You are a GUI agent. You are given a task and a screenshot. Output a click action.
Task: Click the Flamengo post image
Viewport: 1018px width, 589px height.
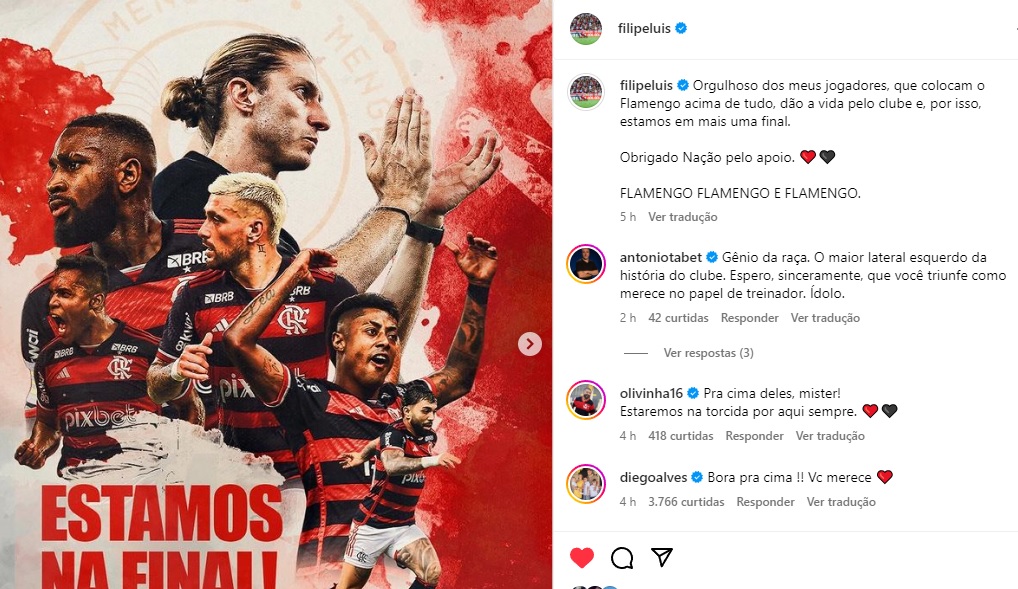(276, 294)
